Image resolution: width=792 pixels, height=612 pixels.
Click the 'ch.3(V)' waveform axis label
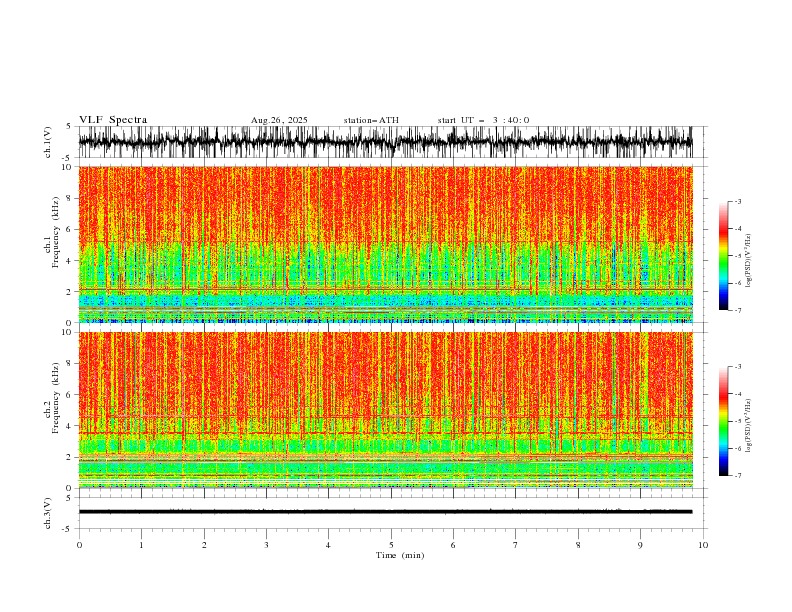48,513
